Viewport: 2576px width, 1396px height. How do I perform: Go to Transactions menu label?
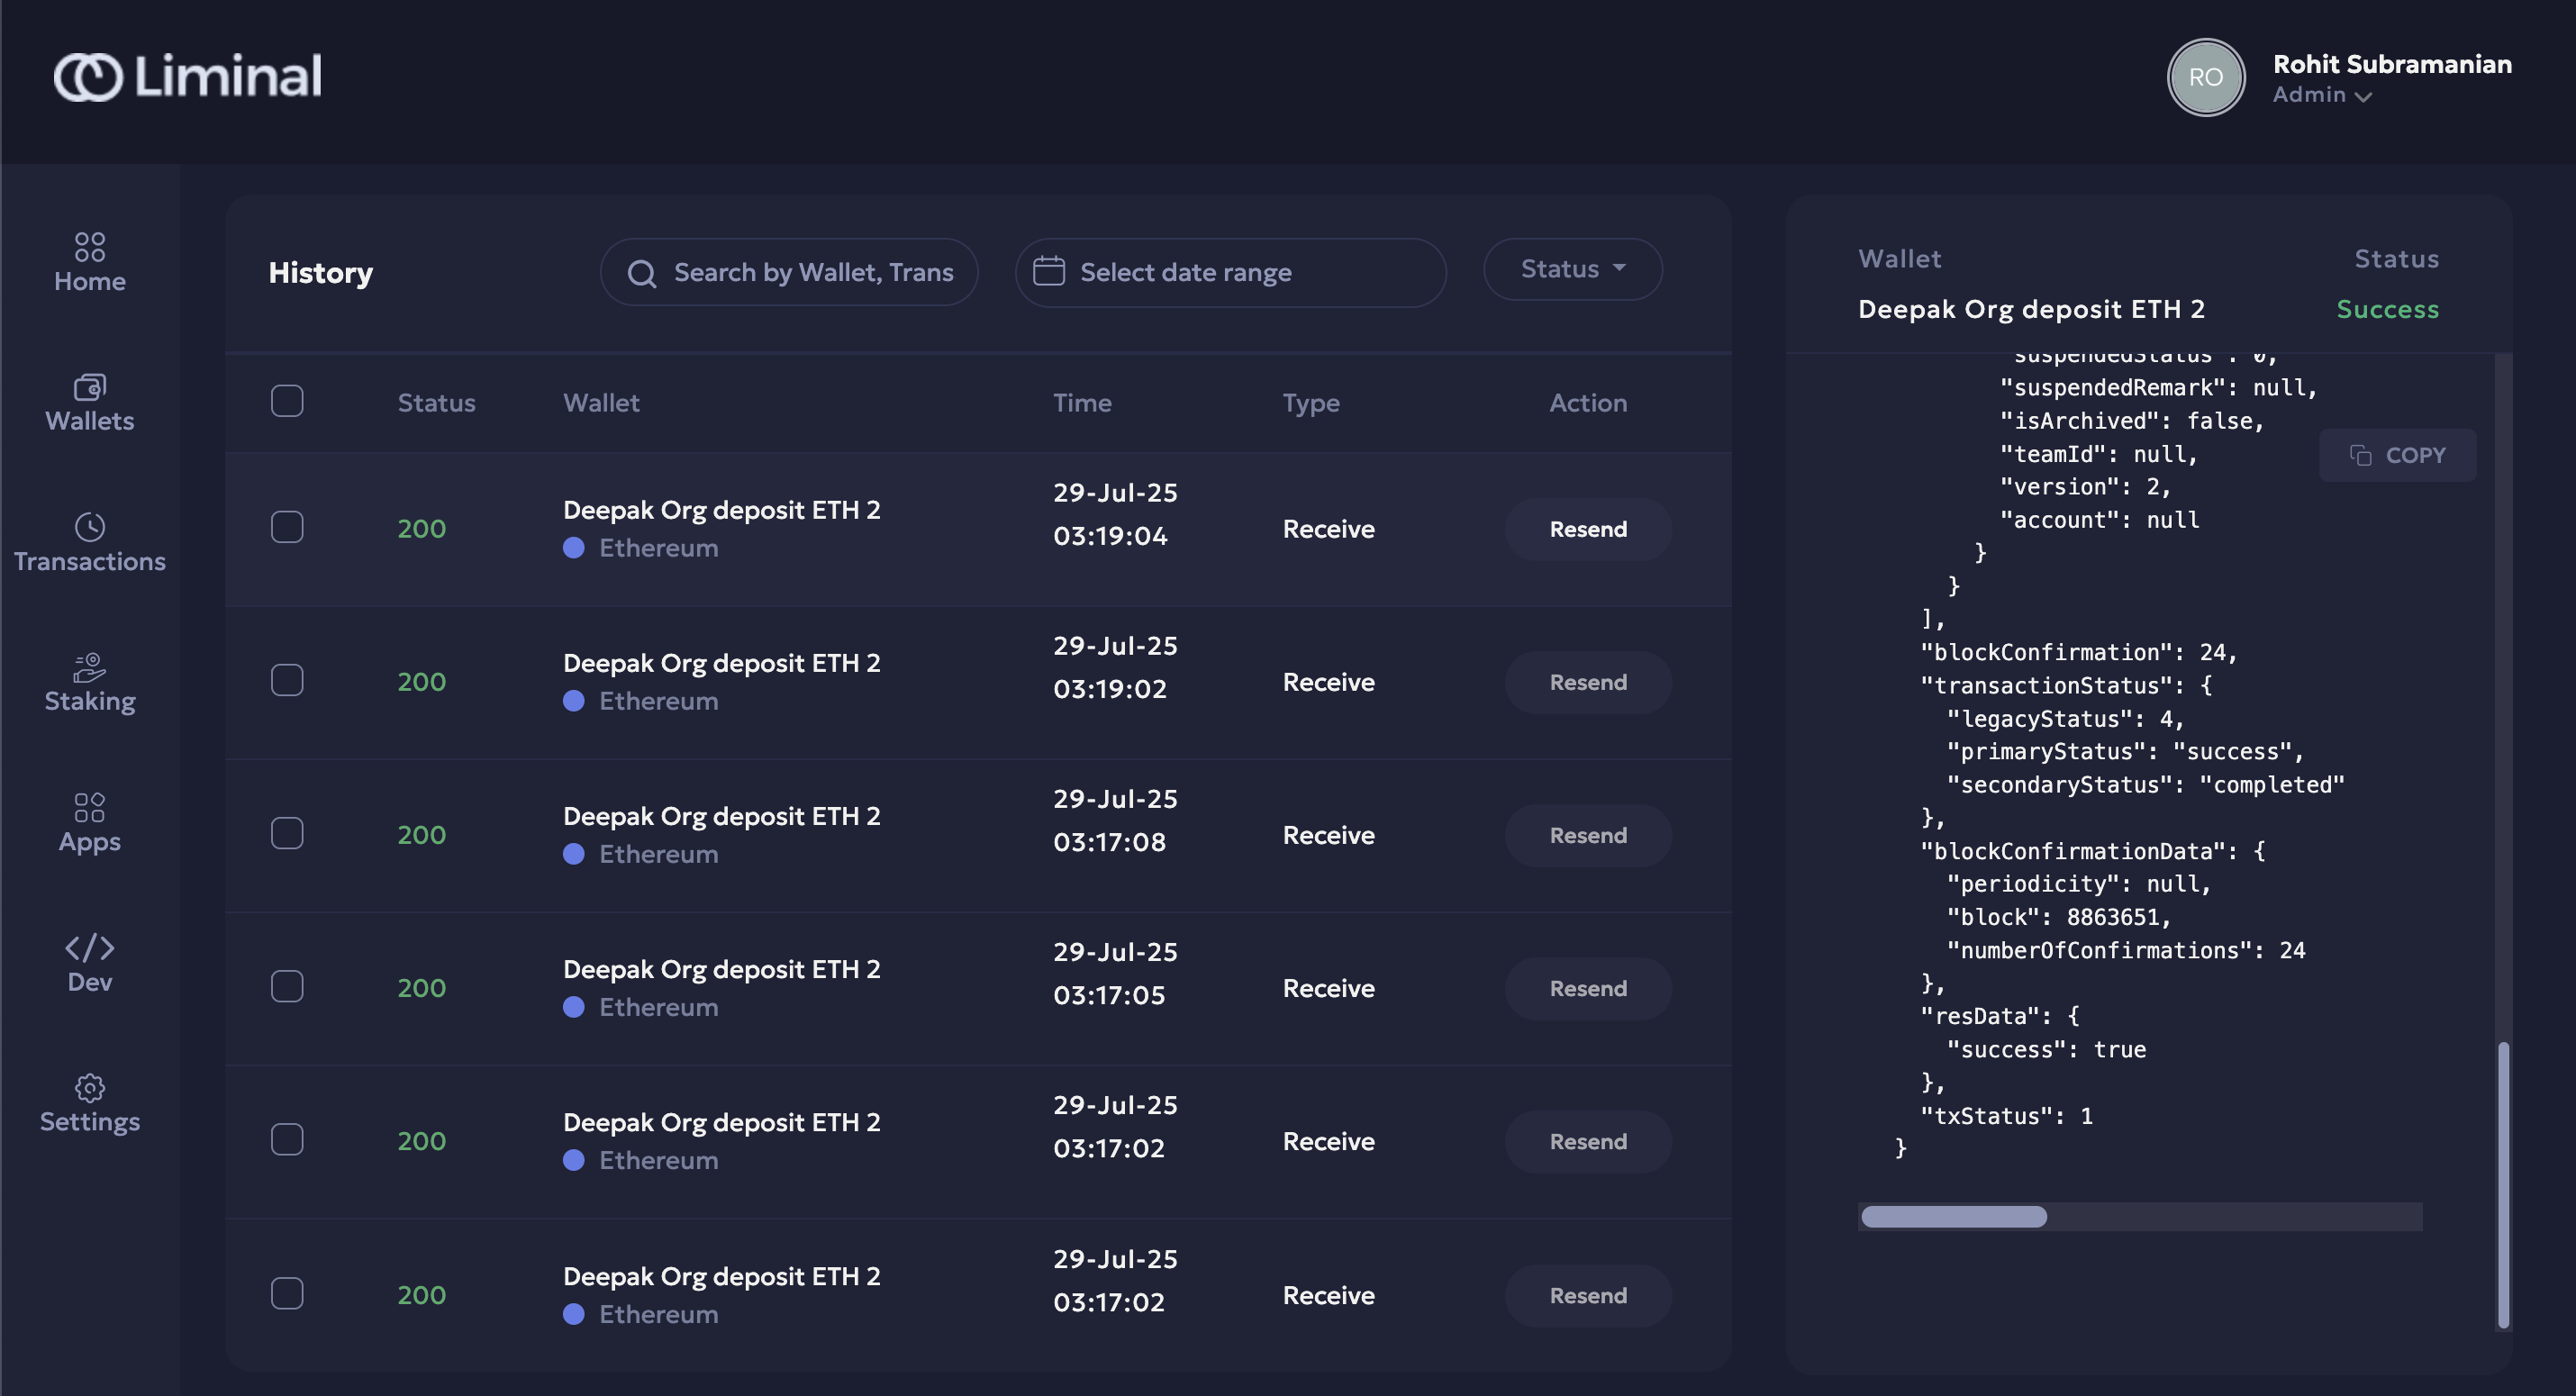click(x=90, y=562)
